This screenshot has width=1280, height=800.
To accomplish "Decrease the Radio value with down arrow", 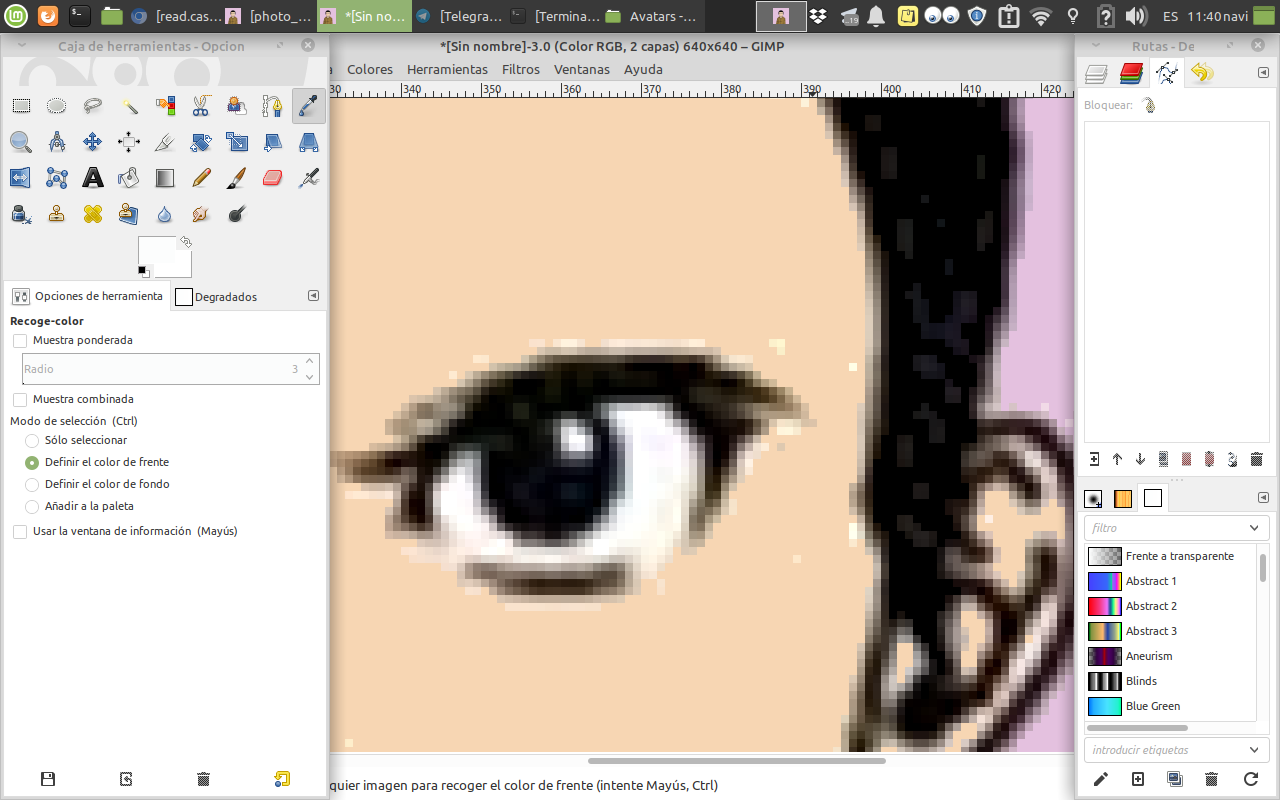I will [x=310, y=376].
